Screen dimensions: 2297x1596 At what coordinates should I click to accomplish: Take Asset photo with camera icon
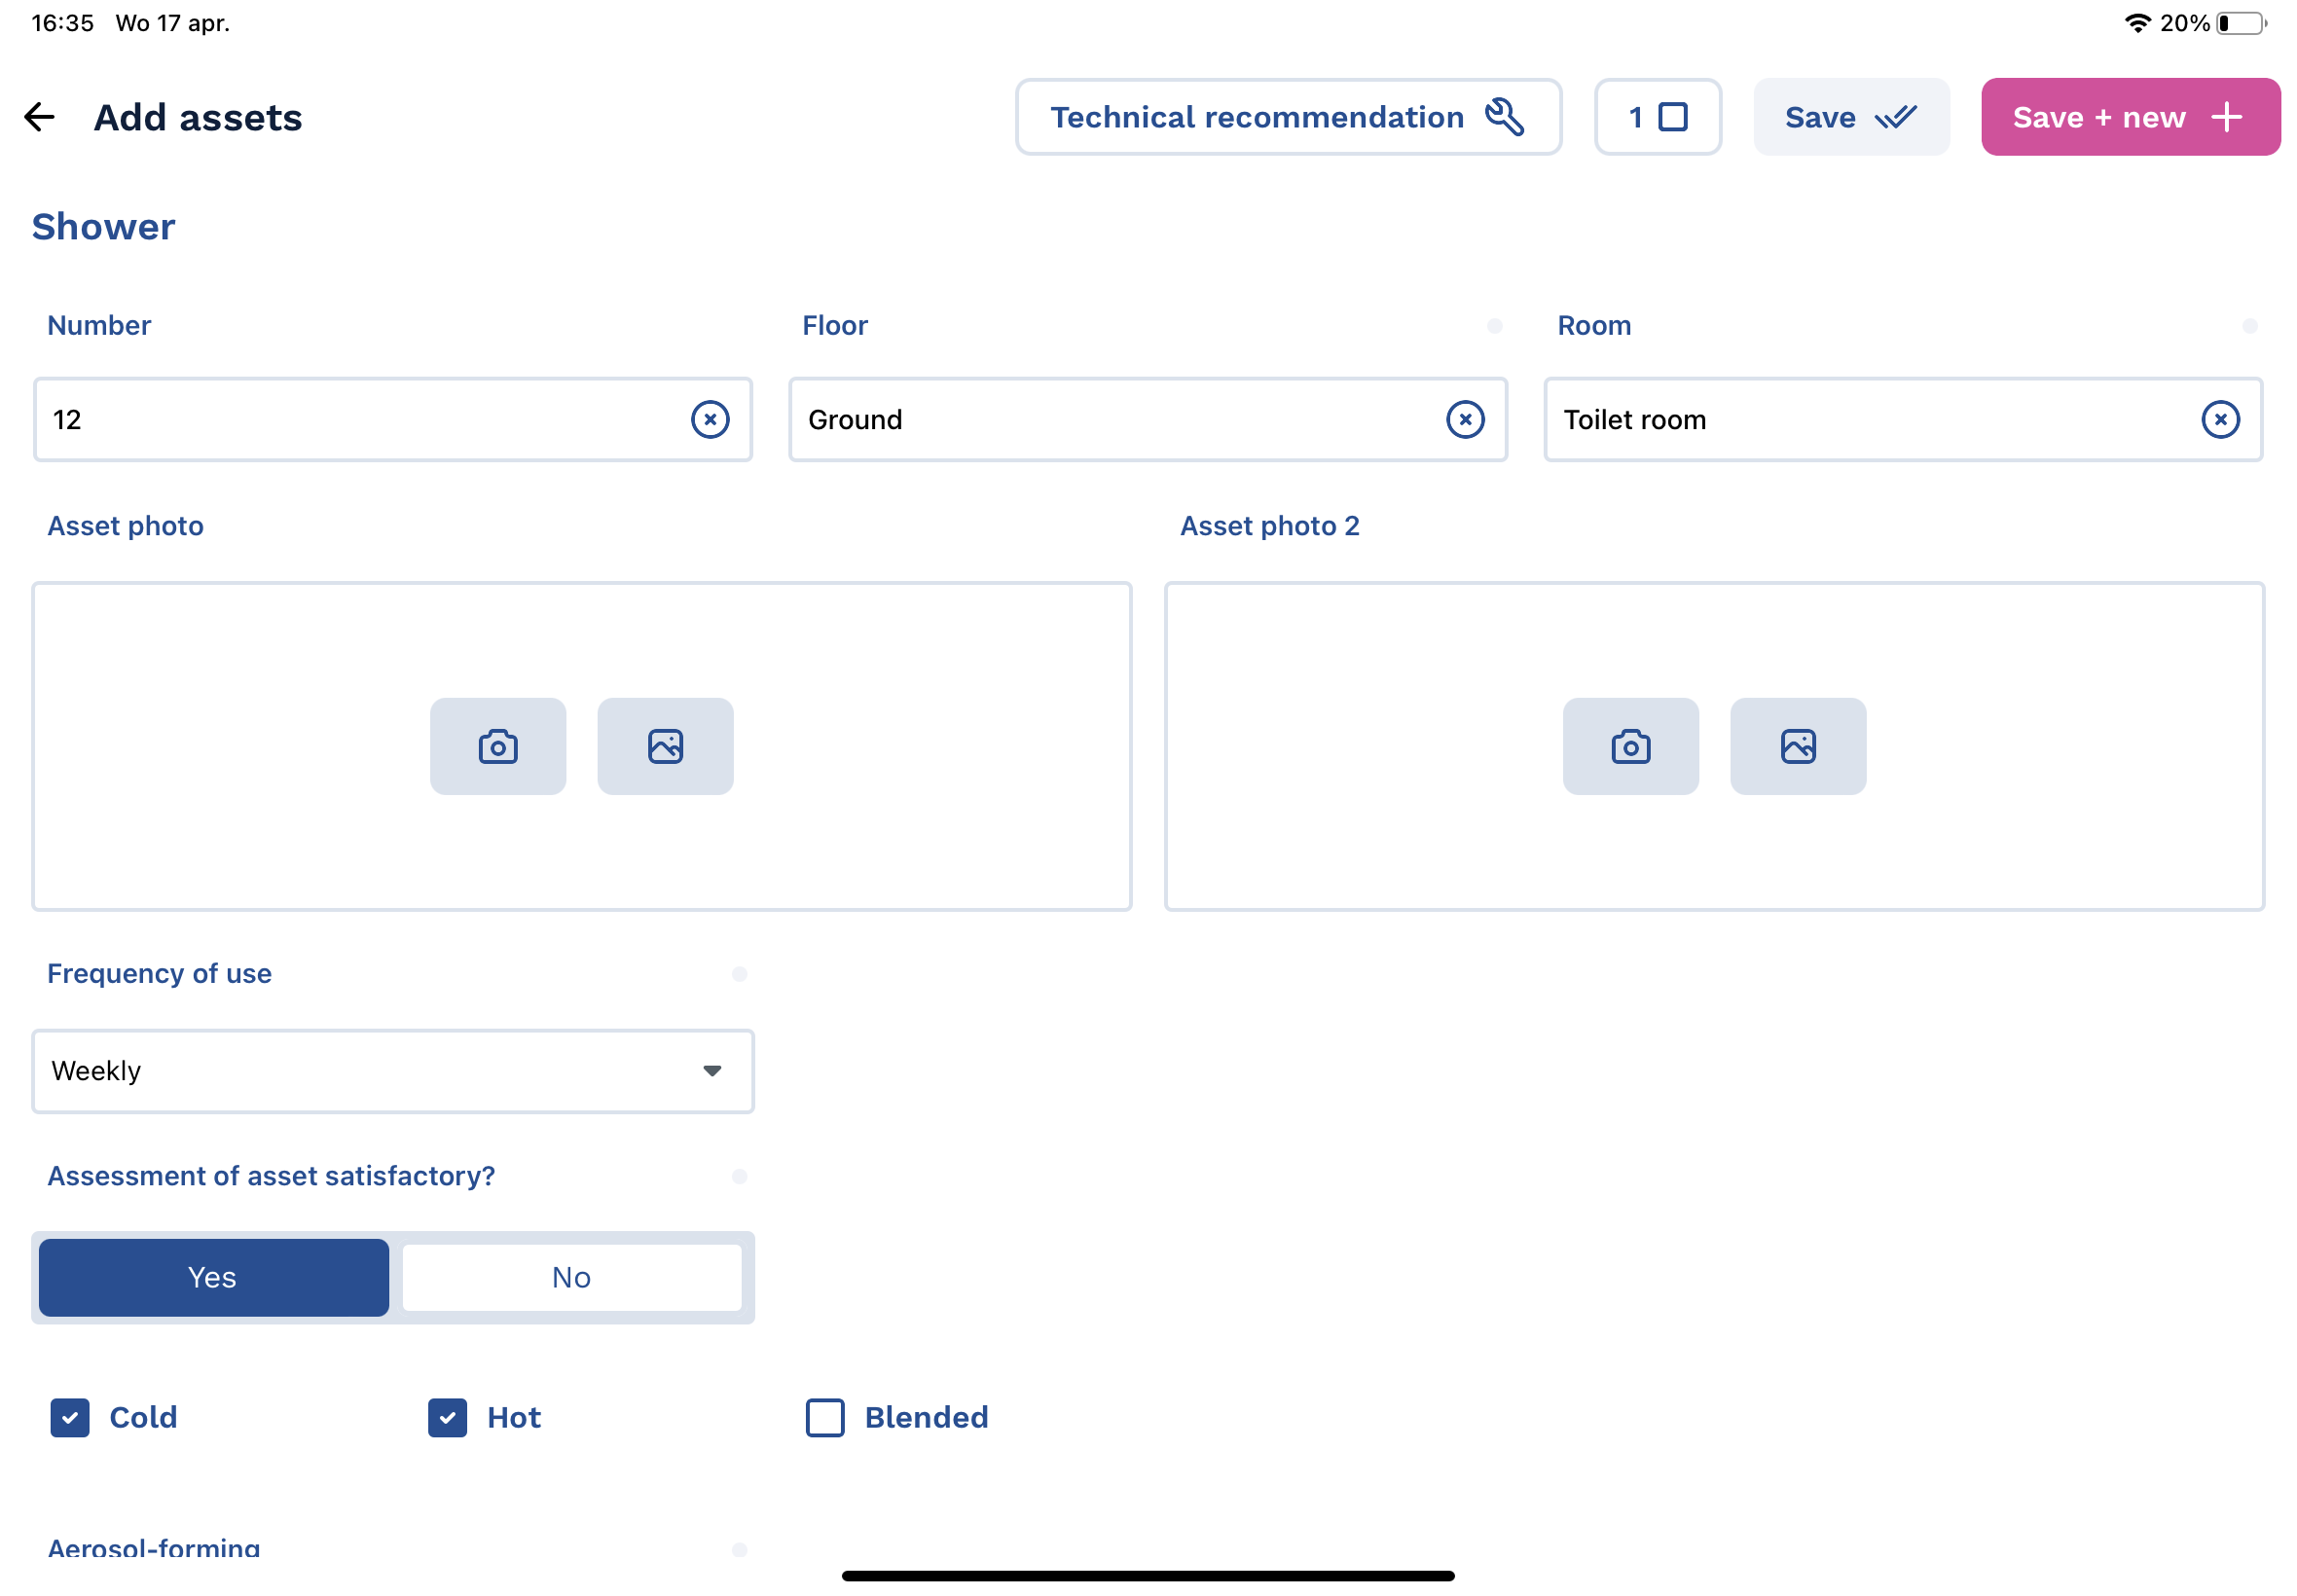(497, 746)
